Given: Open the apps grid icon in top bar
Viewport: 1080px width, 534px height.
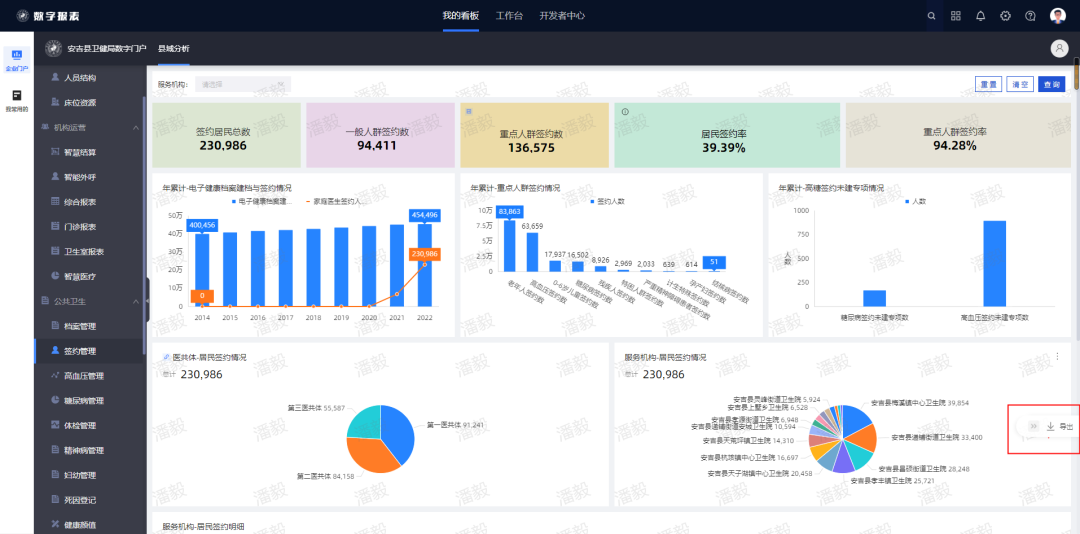Looking at the screenshot, I should tap(956, 16).
